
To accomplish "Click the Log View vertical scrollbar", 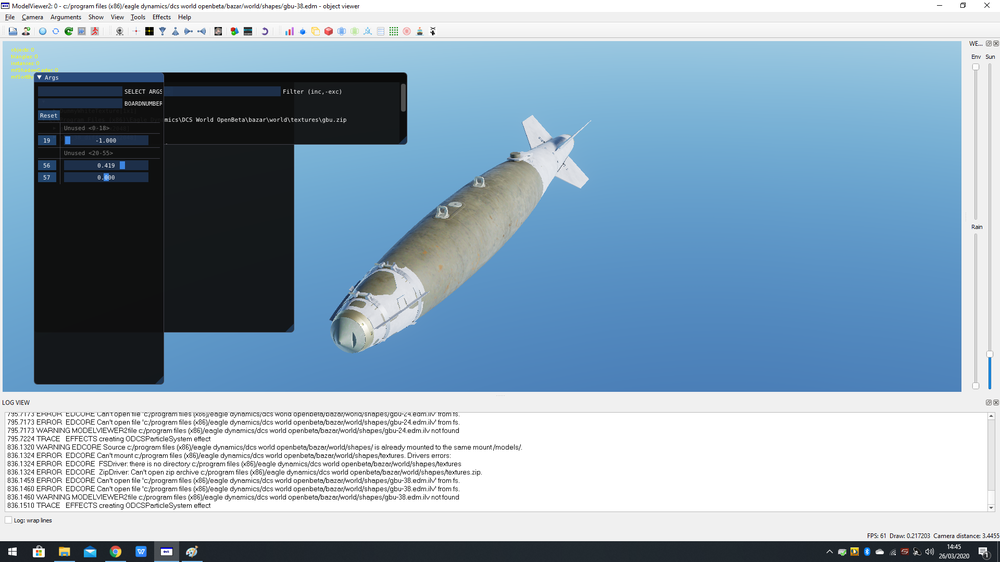I will coord(991,462).
